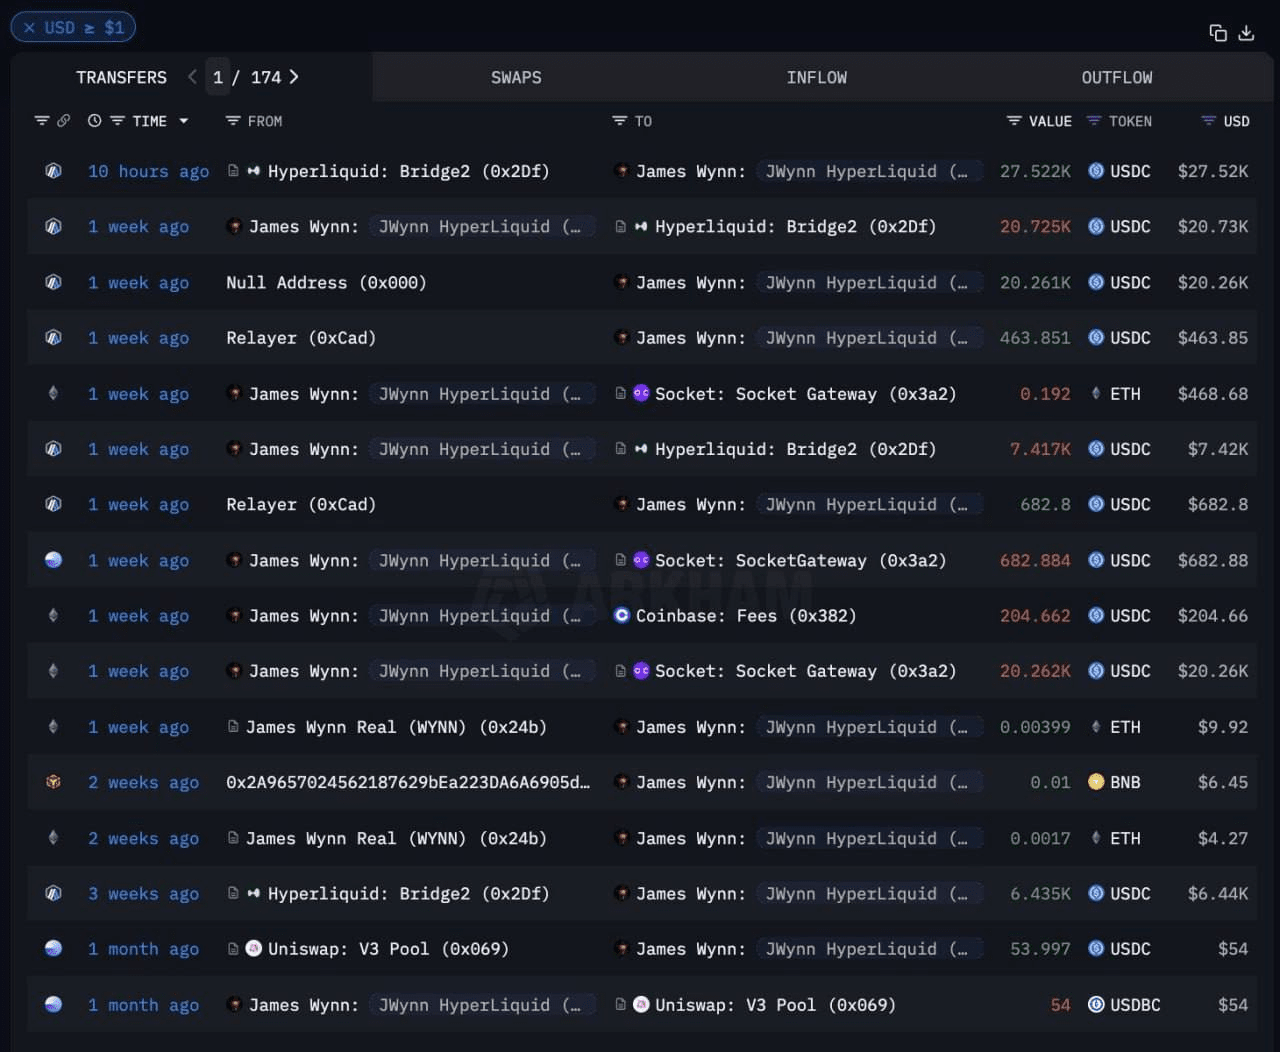Select the 204.662 value cell

(1035, 616)
